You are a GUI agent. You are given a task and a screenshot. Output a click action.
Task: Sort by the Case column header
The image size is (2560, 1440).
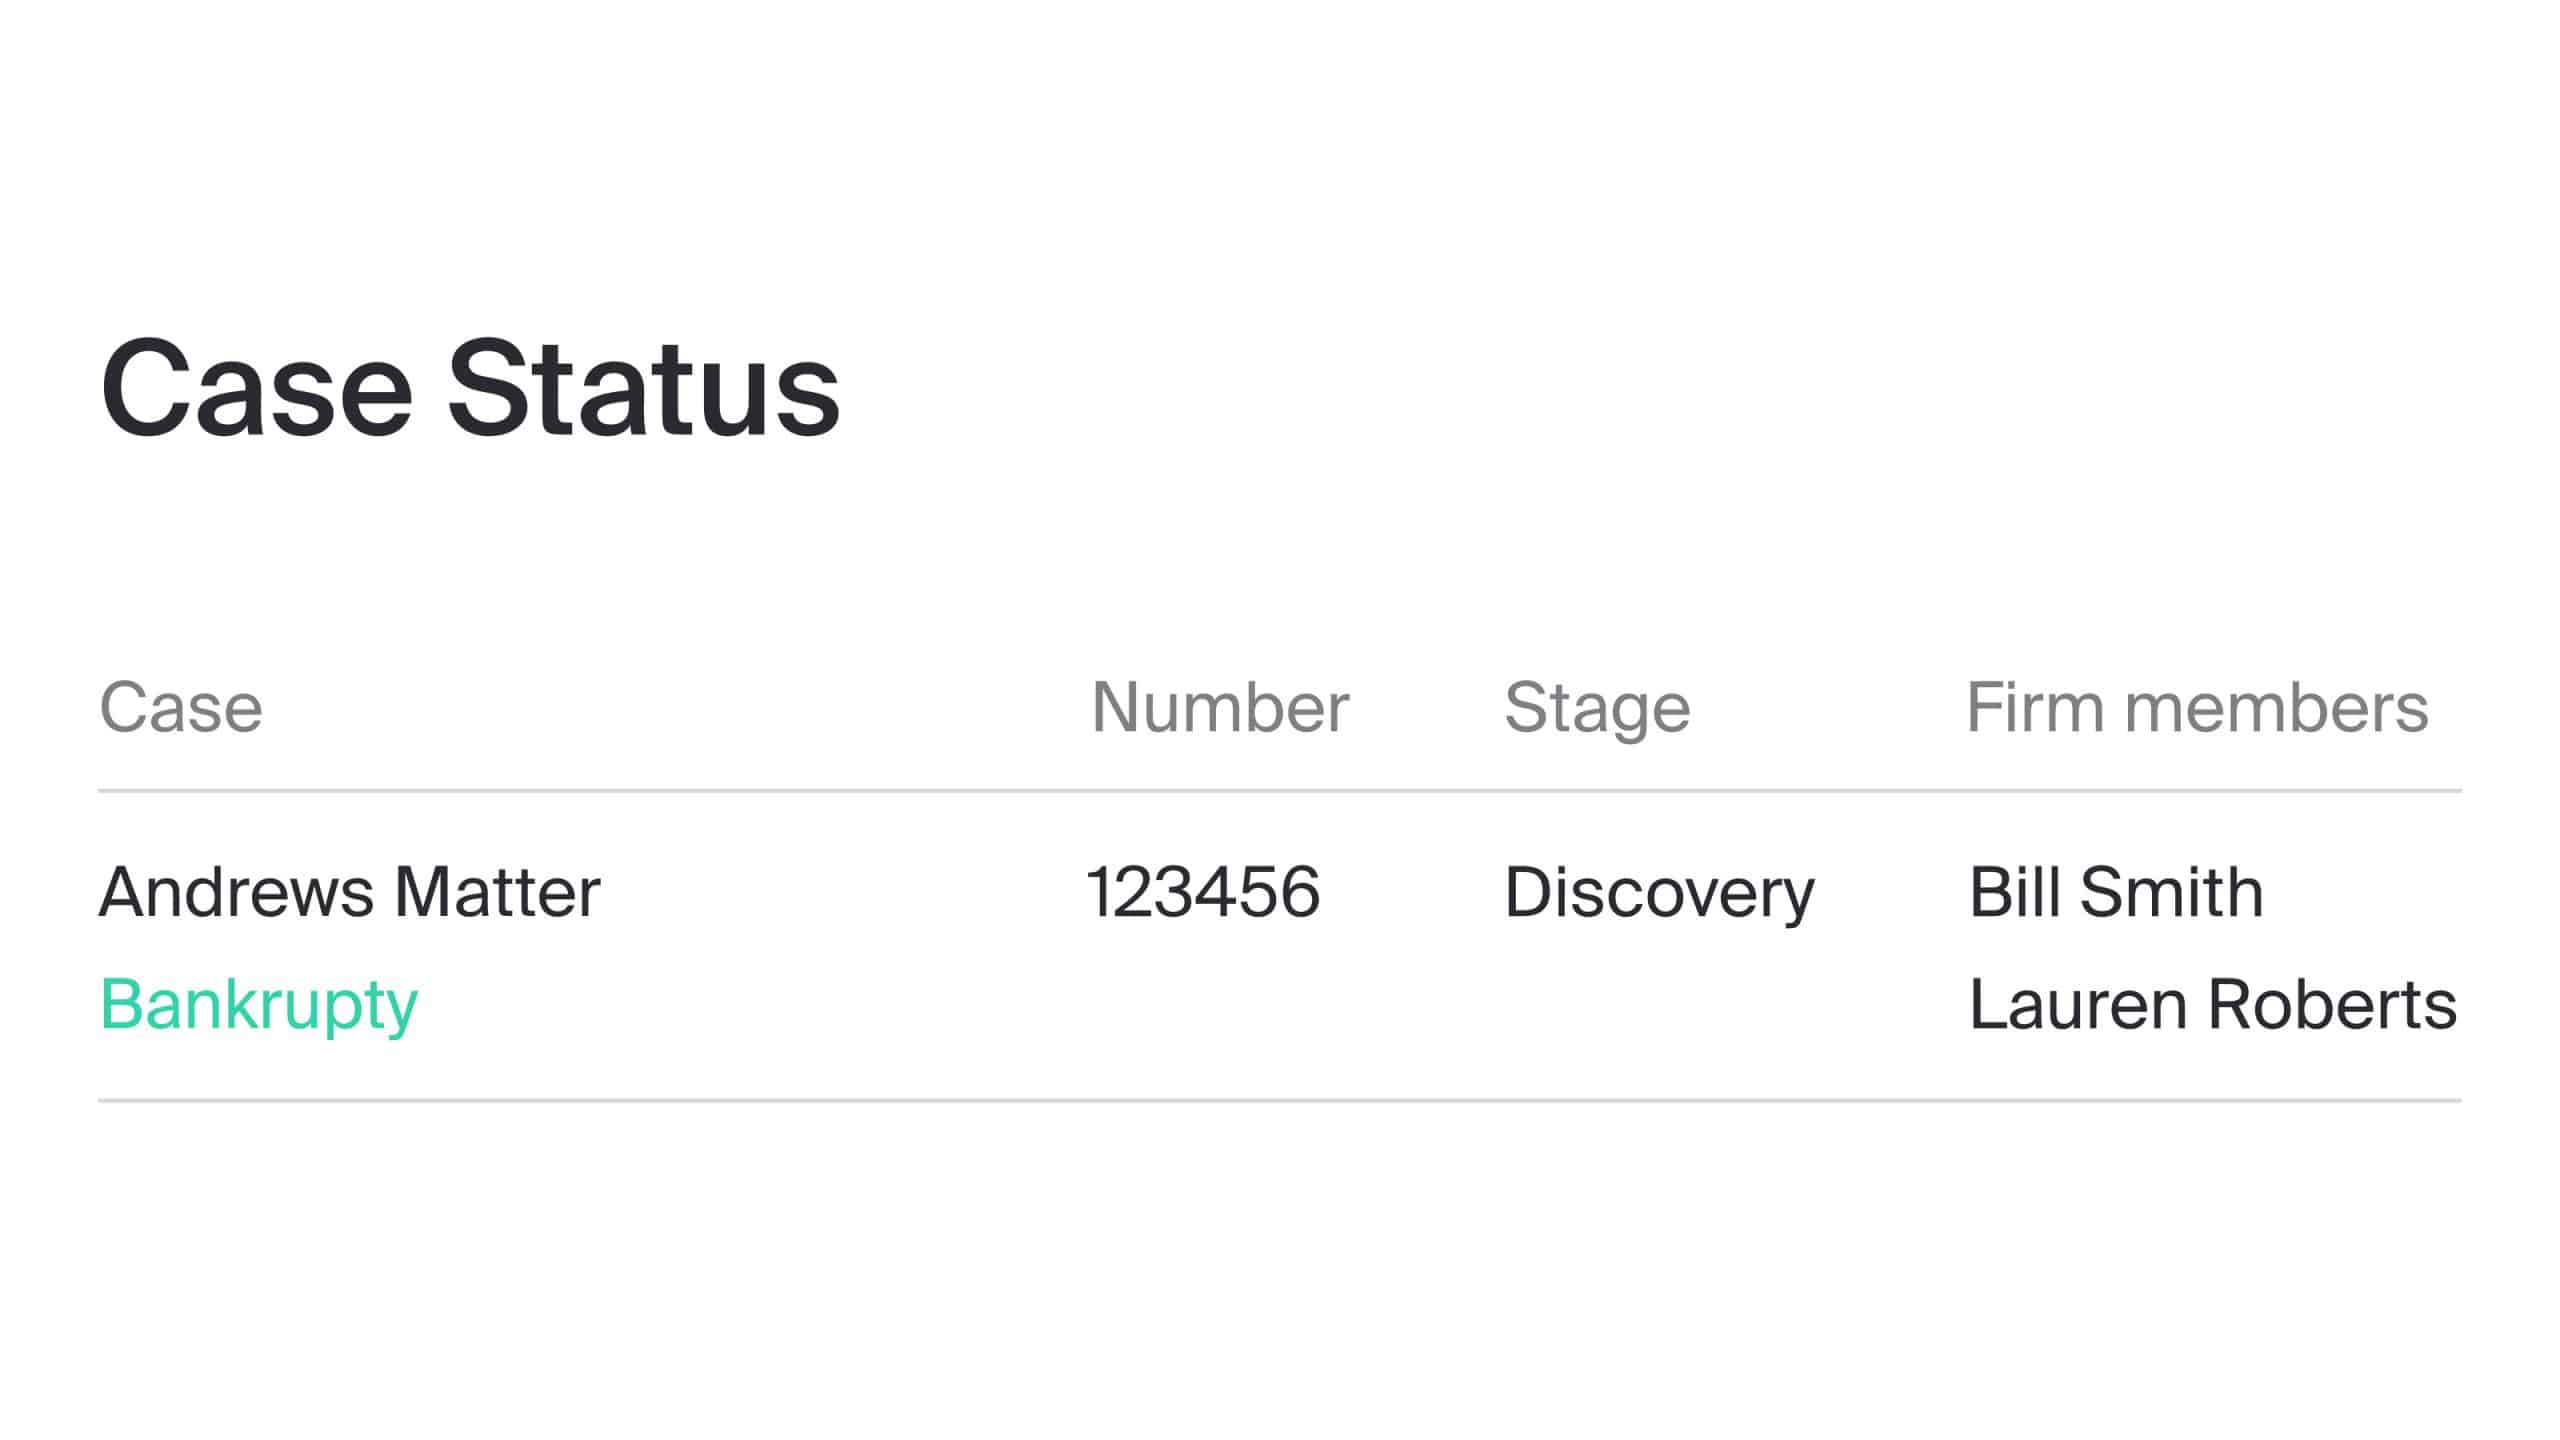(181, 708)
